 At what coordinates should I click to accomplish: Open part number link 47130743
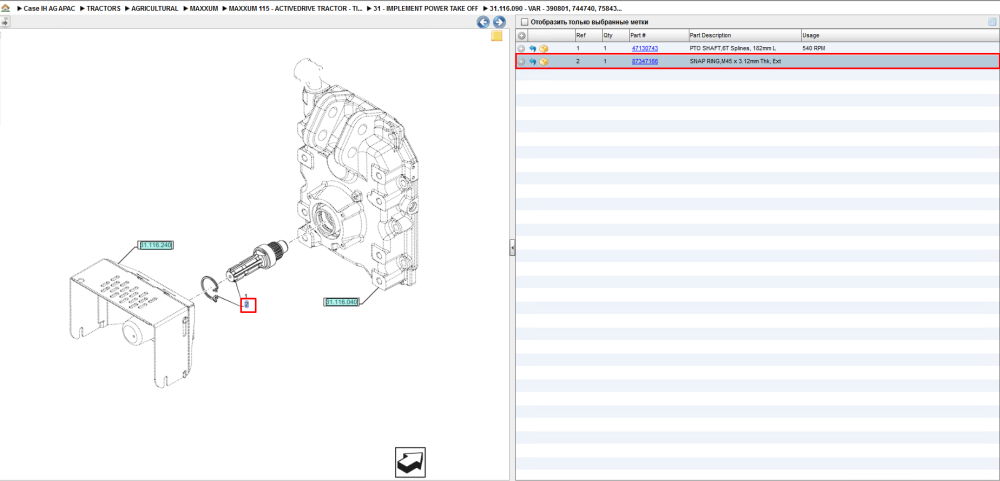(x=644, y=48)
